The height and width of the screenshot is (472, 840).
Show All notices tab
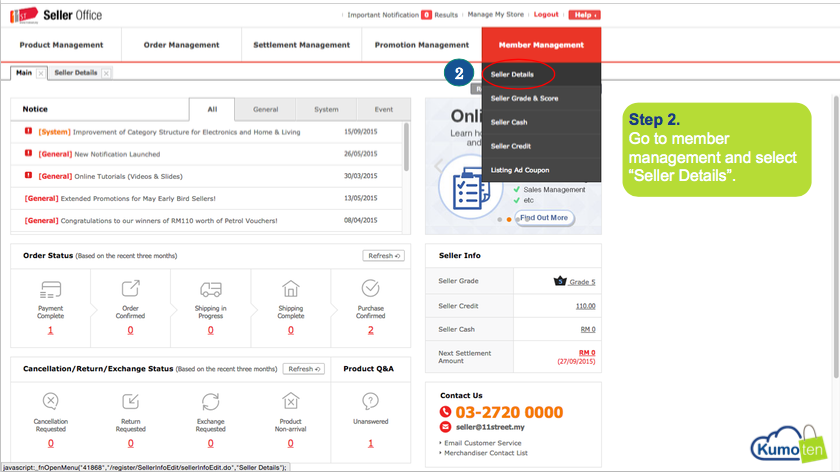click(x=212, y=109)
